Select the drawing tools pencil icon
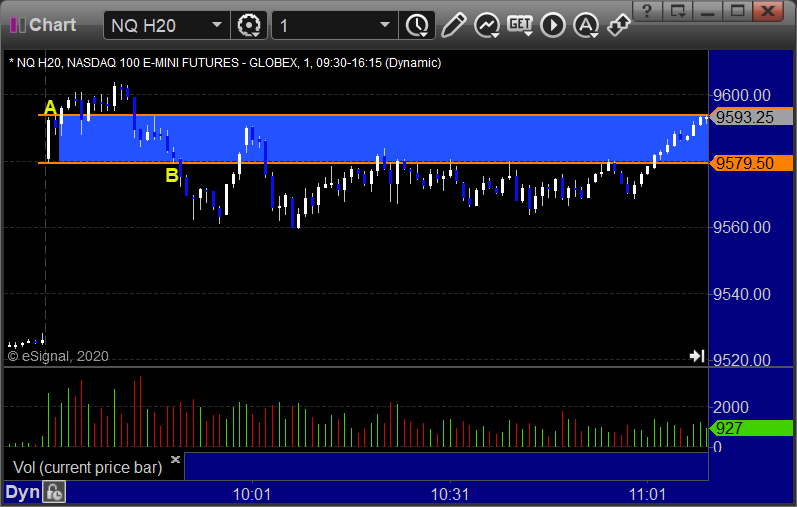This screenshot has height=507, width=797. point(453,25)
